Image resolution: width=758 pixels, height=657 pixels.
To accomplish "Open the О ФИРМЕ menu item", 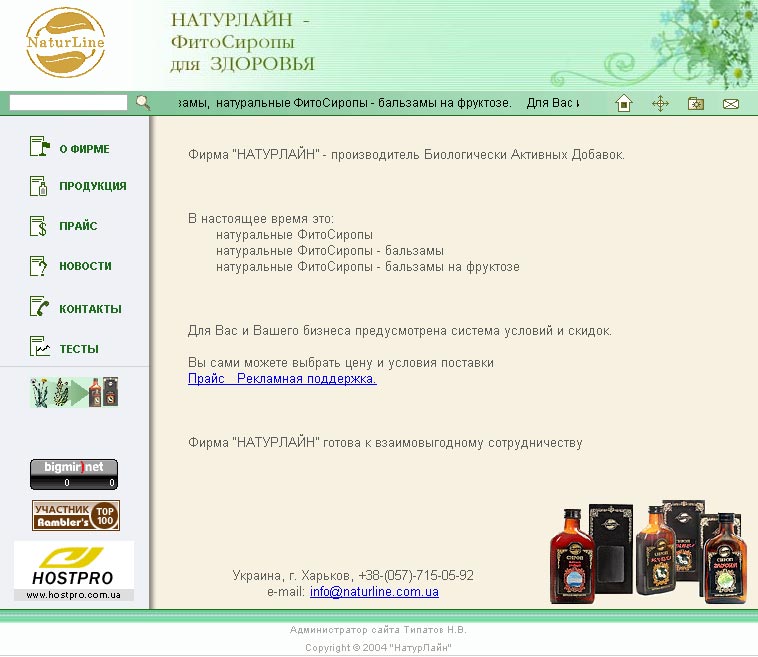I will [84, 149].
